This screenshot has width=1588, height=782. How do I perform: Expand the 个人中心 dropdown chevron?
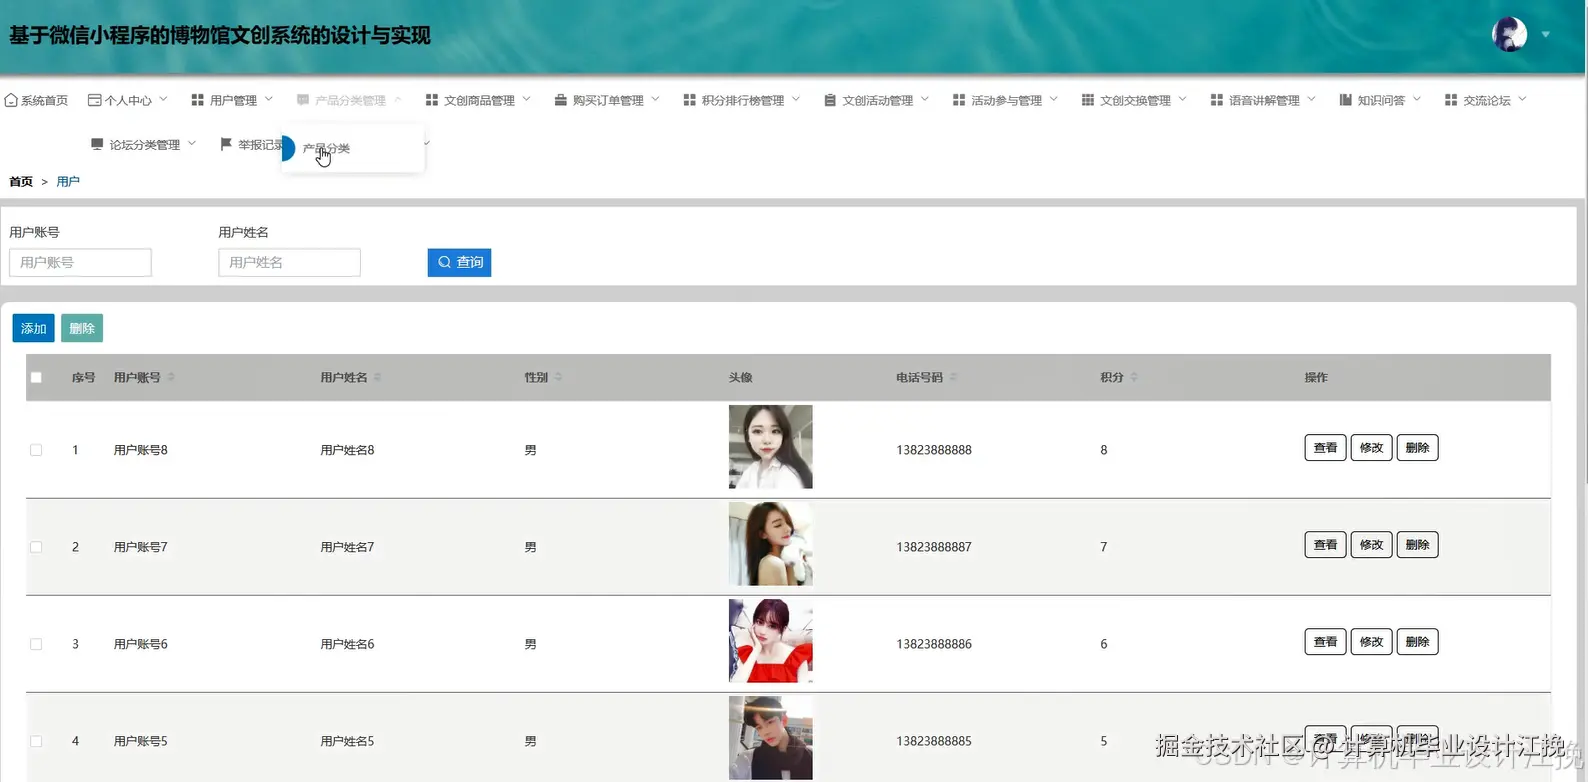tap(163, 99)
